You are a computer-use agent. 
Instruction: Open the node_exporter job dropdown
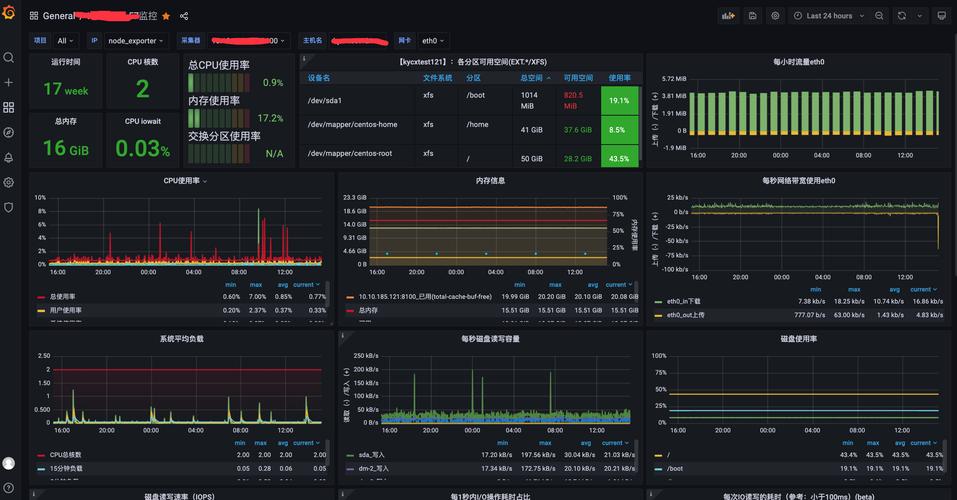click(x=135, y=40)
